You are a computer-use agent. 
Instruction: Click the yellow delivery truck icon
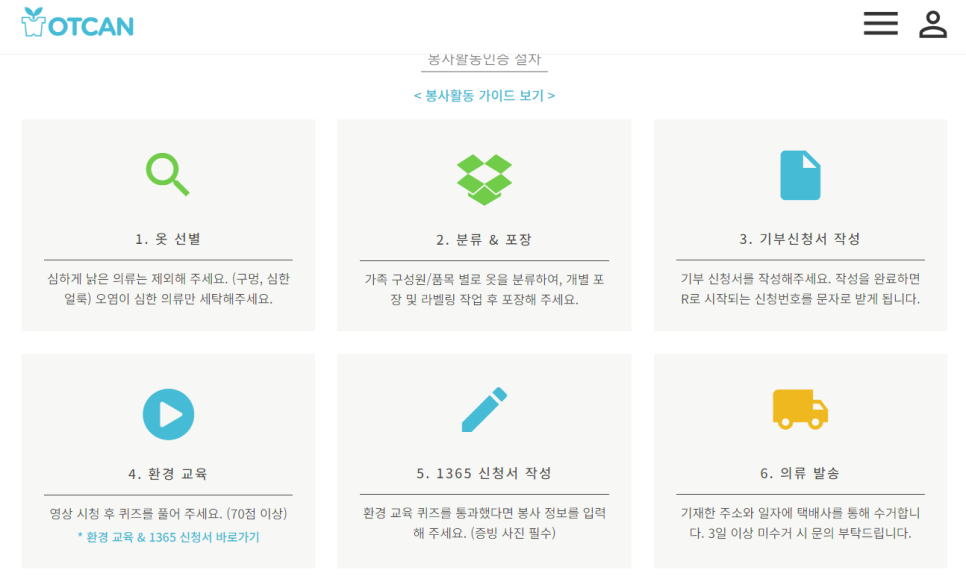tap(800, 410)
